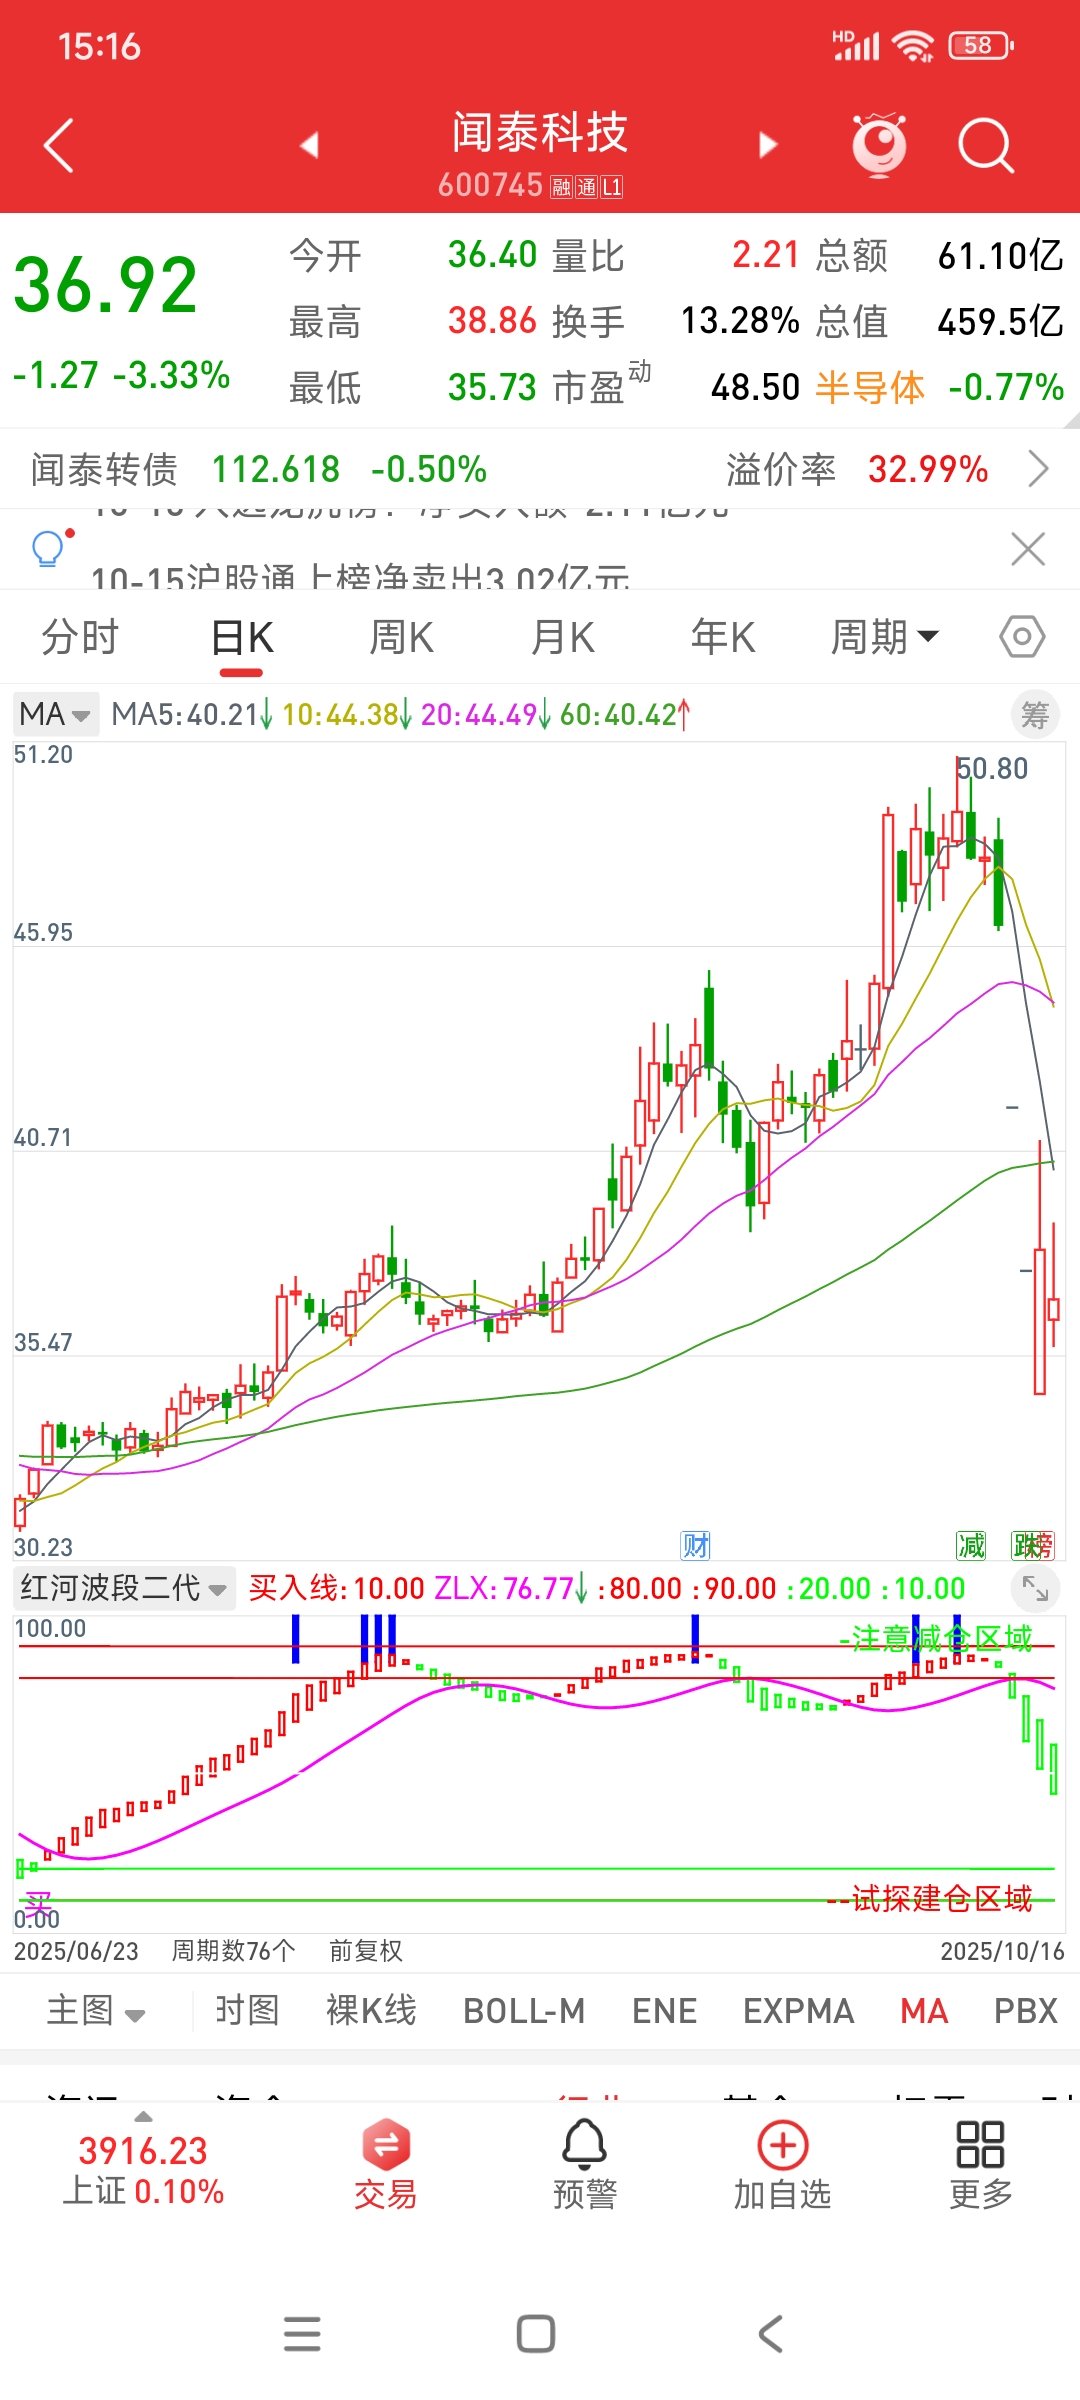Go to next stock with right triangle

pos(768,145)
